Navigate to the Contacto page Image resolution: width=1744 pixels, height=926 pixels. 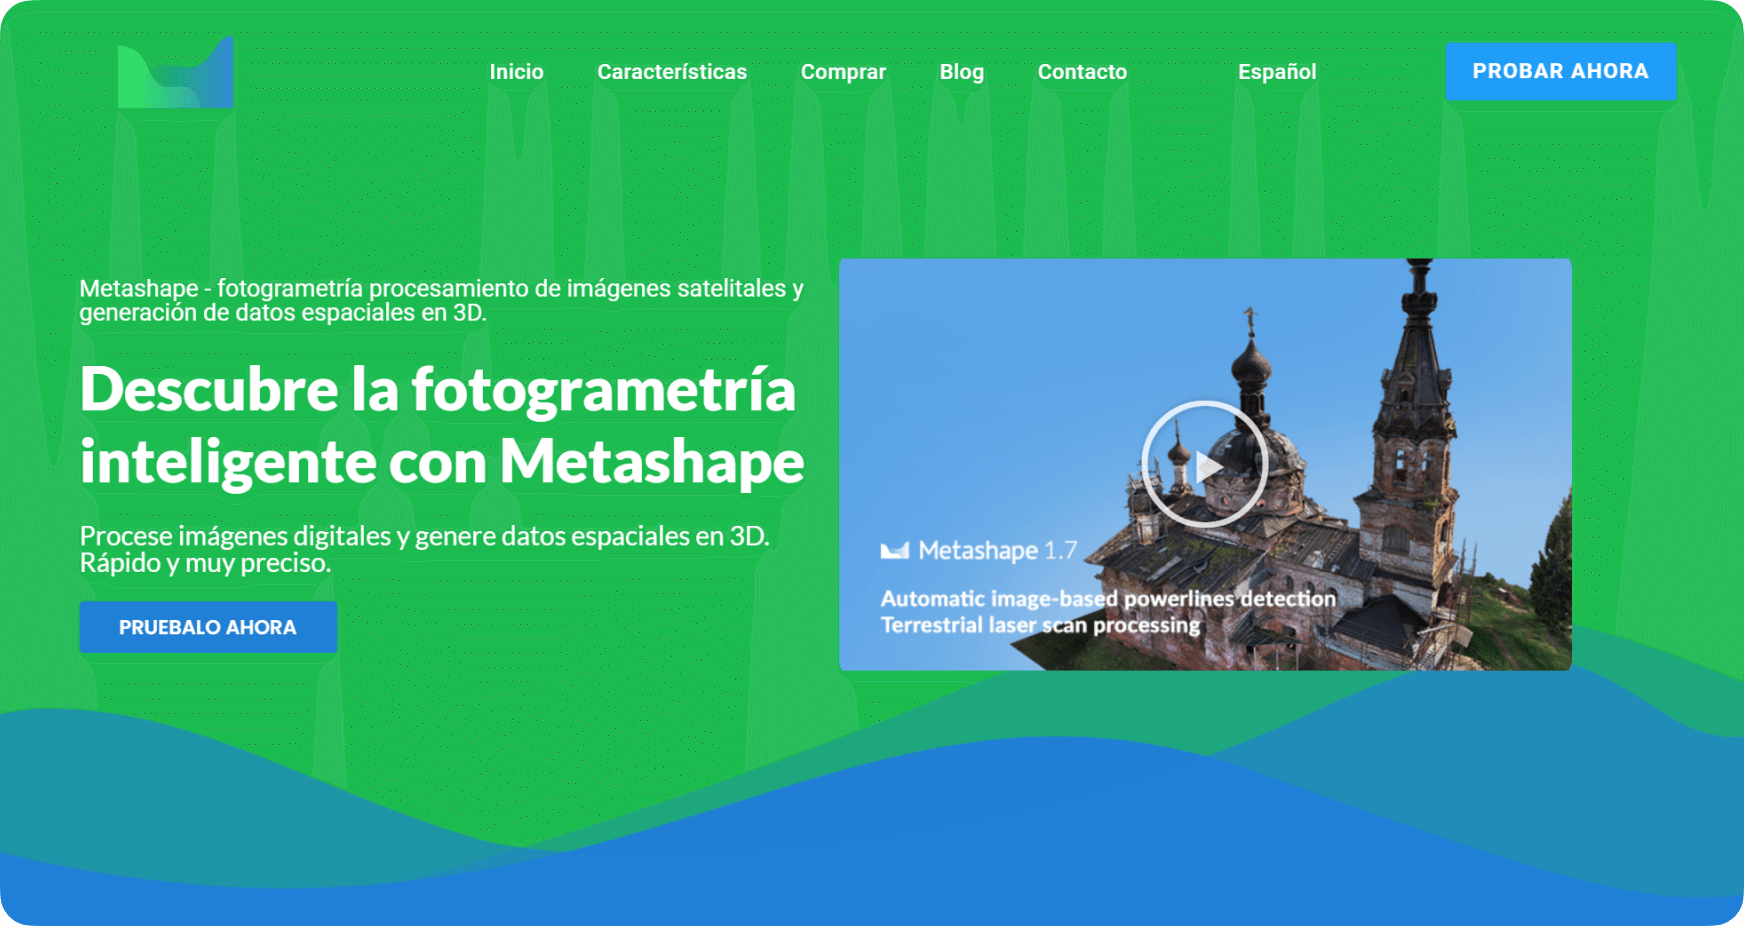pos(1081,72)
